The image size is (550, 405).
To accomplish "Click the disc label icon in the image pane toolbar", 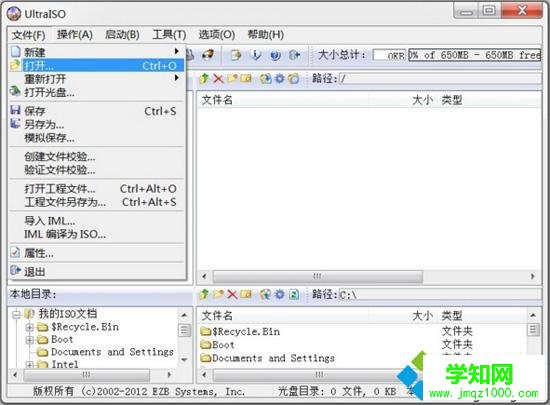I will pyautogui.click(x=294, y=78).
